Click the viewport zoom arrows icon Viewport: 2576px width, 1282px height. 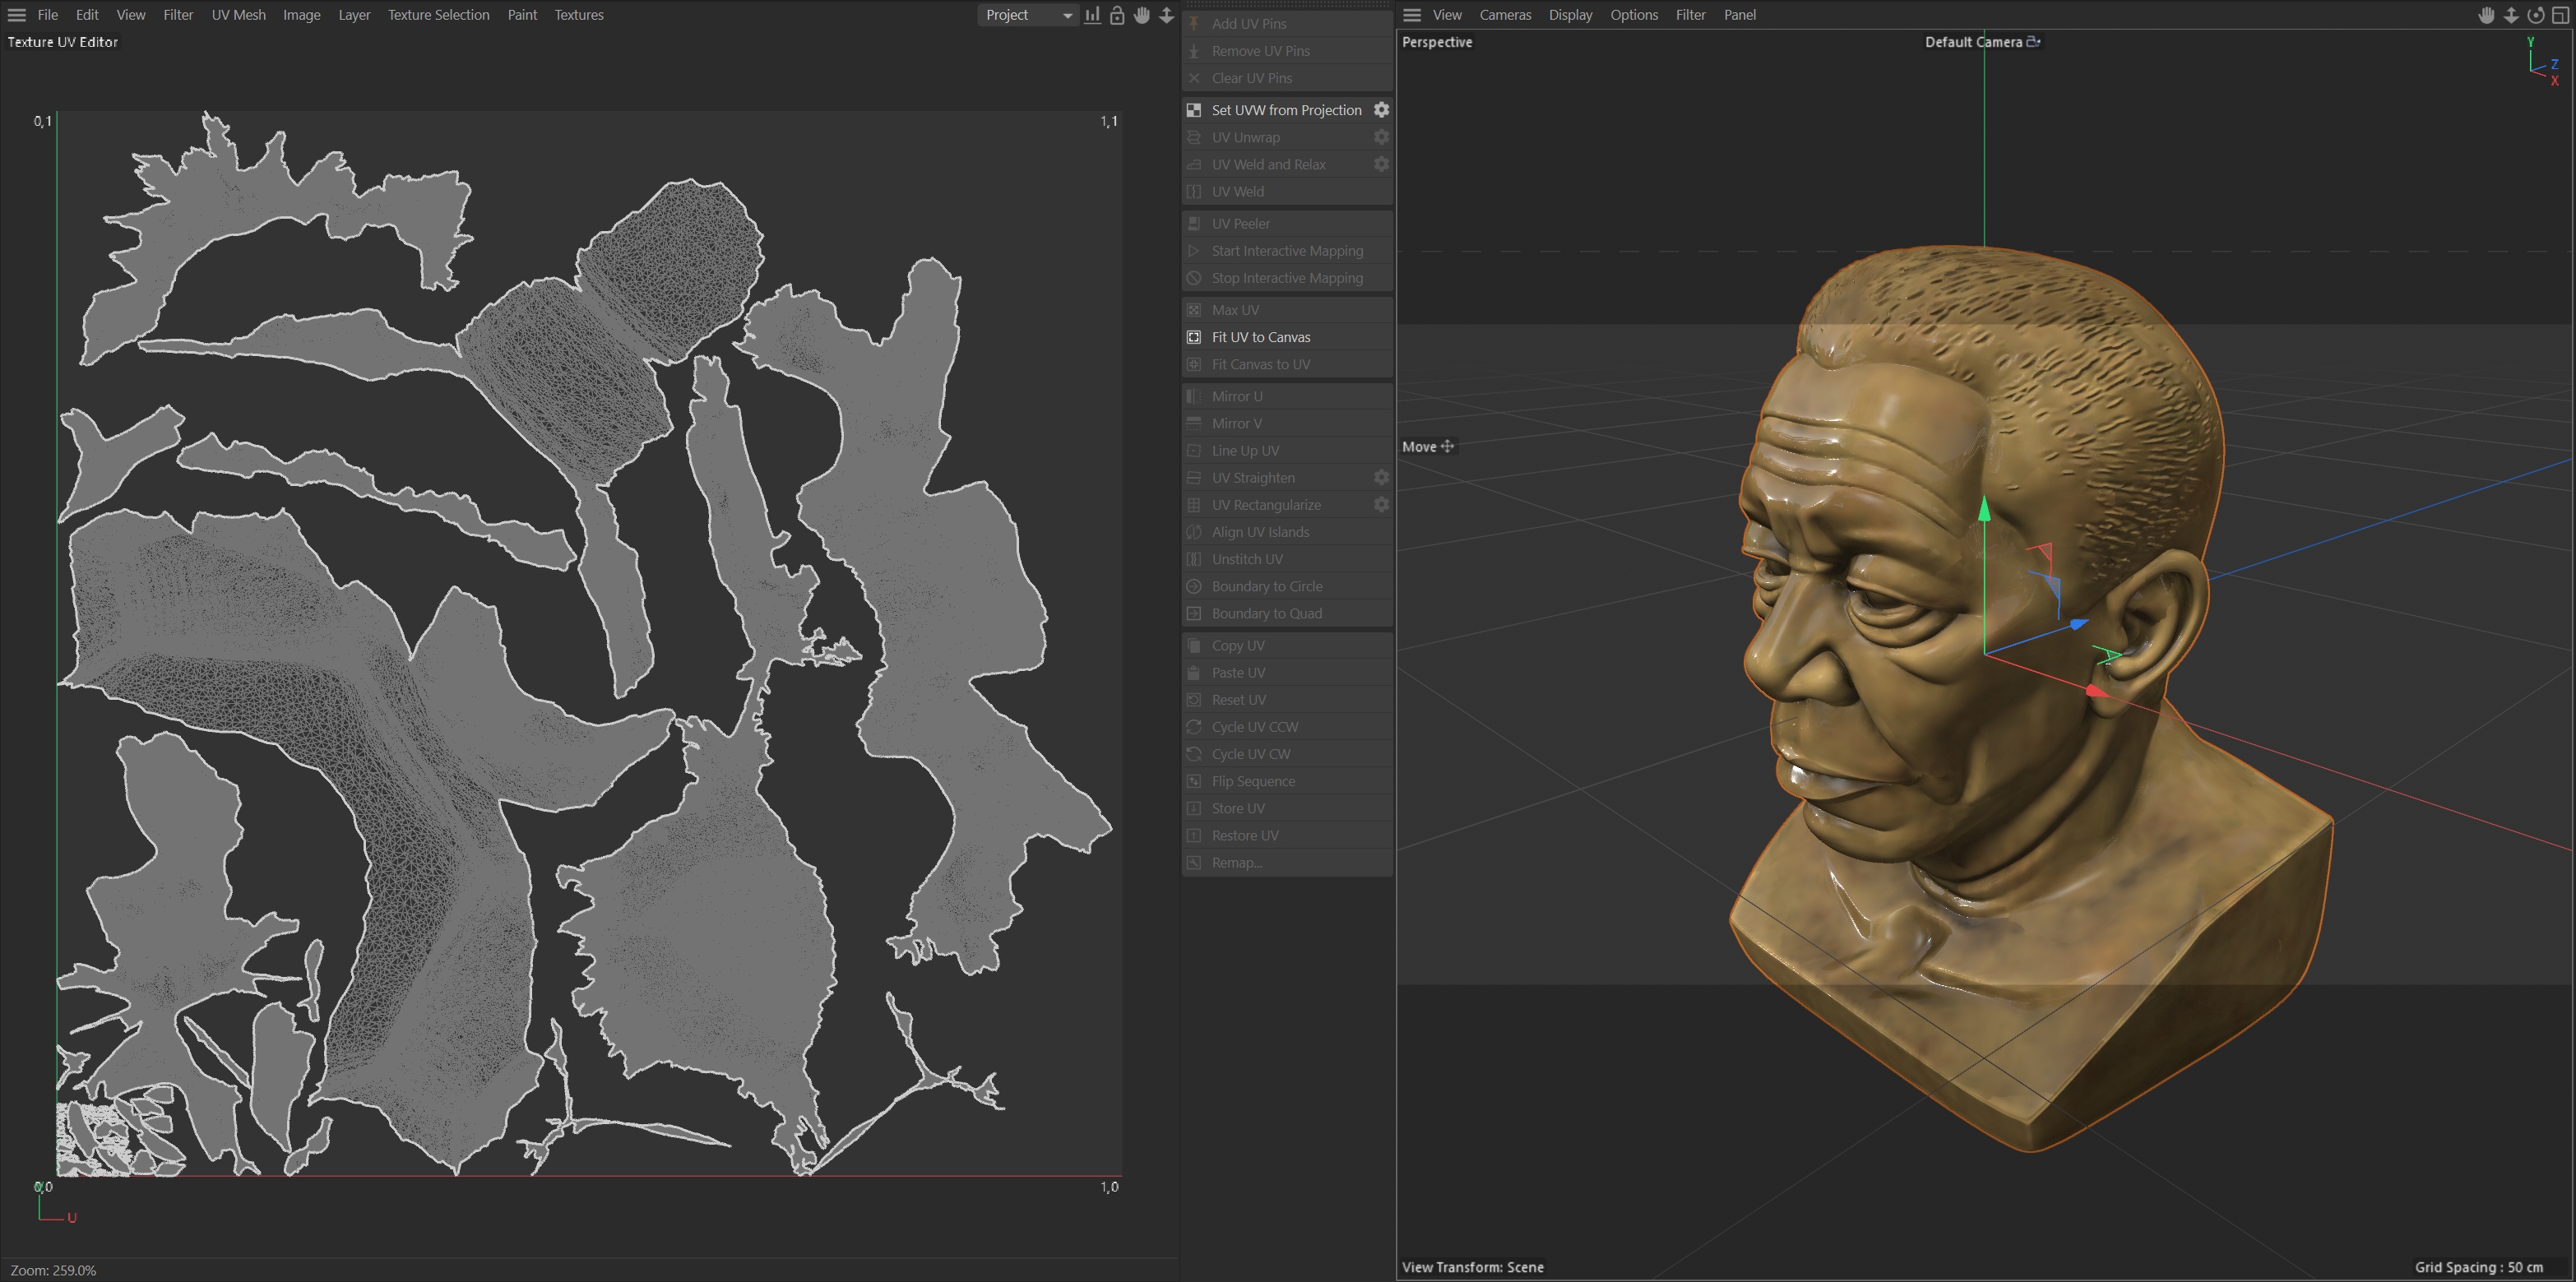coord(2511,15)
